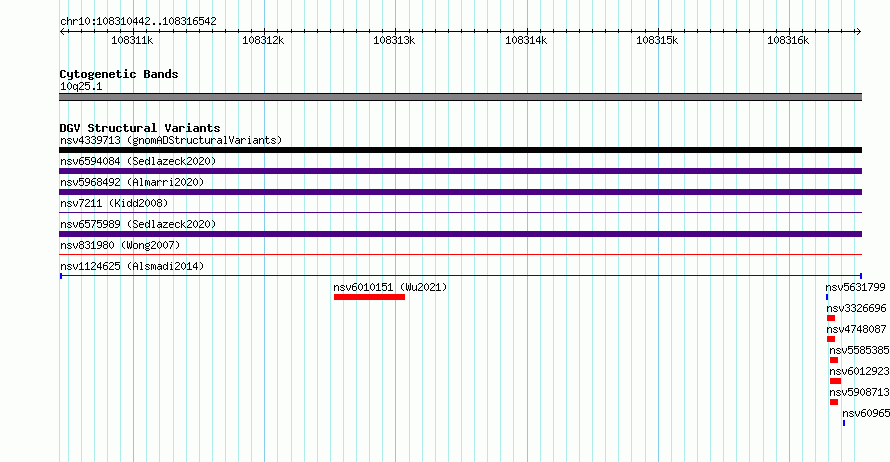890x462 pixels.
Task: Open variant nsv5585385 label
Action: coord(859,350)
